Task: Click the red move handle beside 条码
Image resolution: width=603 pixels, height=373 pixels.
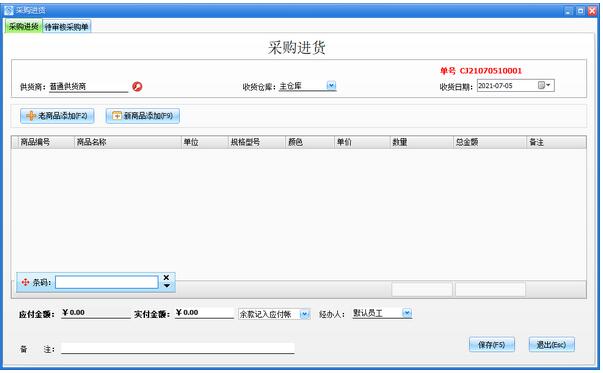Action: 25,283
